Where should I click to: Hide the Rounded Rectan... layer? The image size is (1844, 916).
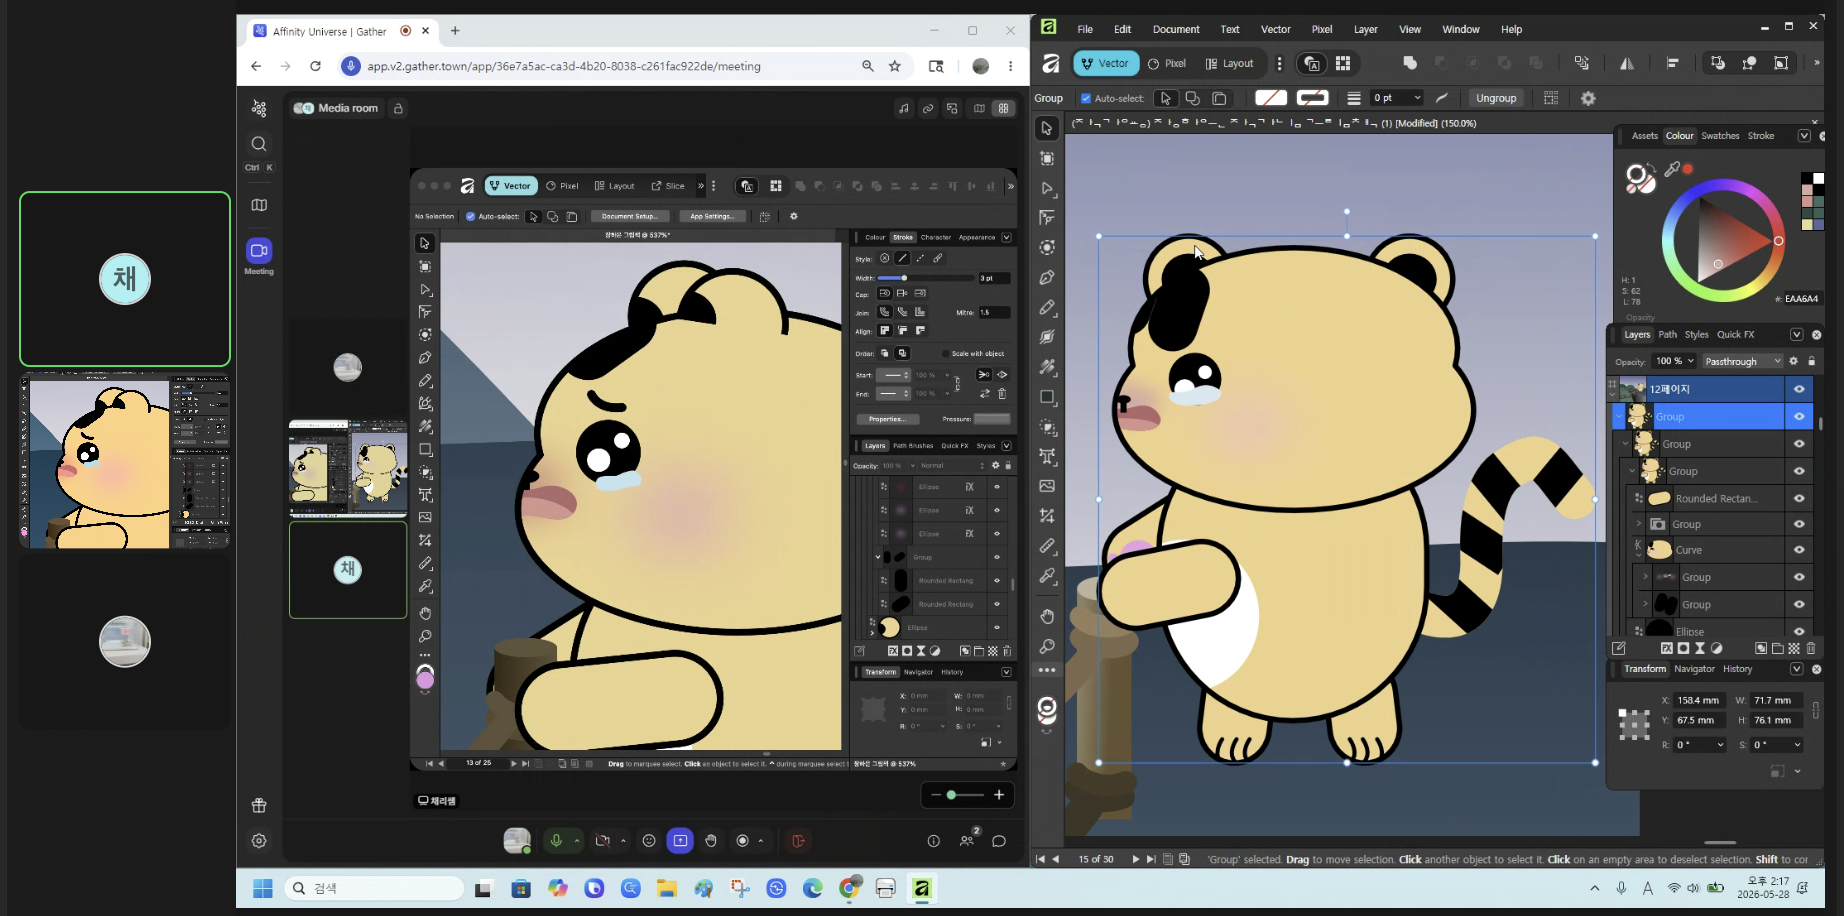point(1799,498)
